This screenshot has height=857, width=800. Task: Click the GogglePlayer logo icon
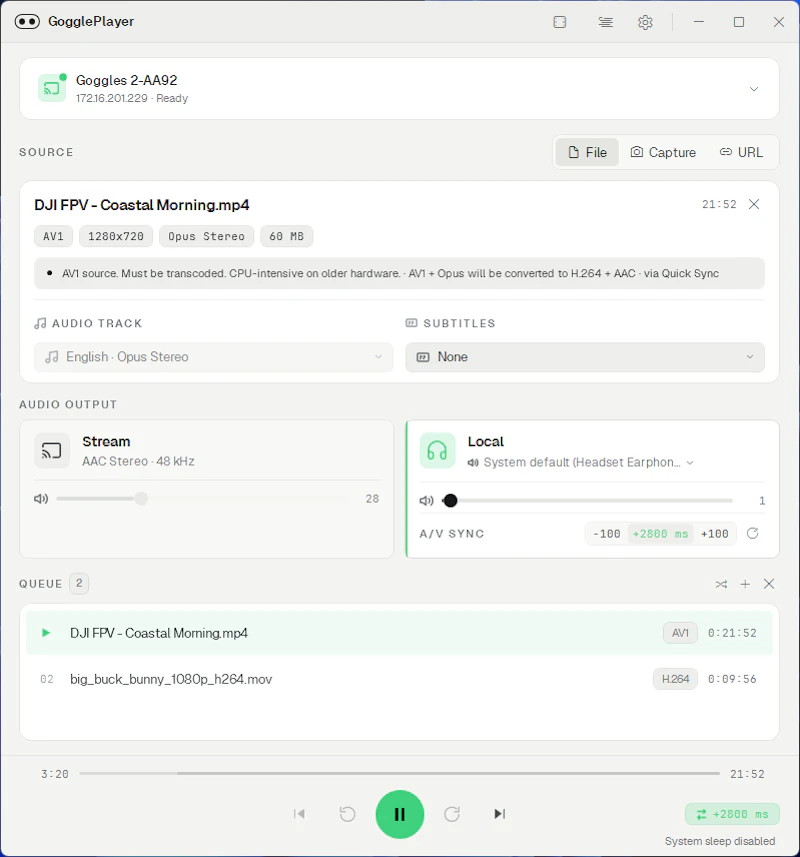[27, 21]
